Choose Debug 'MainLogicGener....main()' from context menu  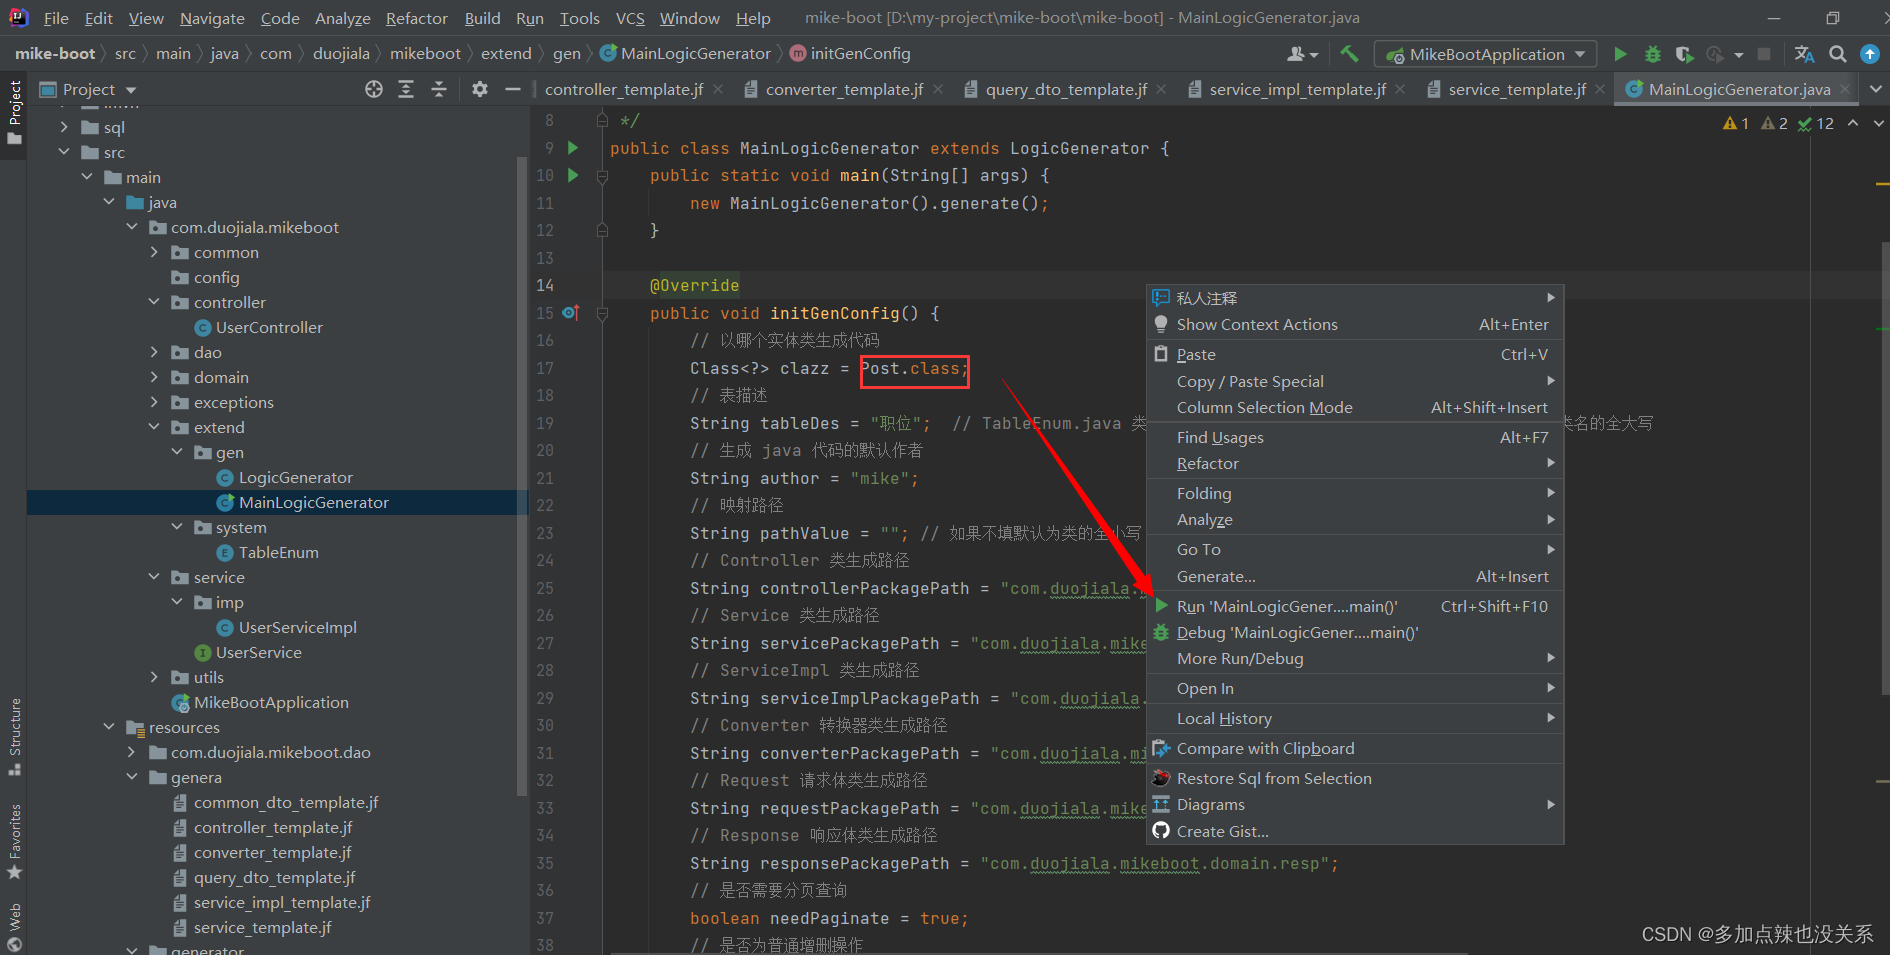[x=1355, y=632]
